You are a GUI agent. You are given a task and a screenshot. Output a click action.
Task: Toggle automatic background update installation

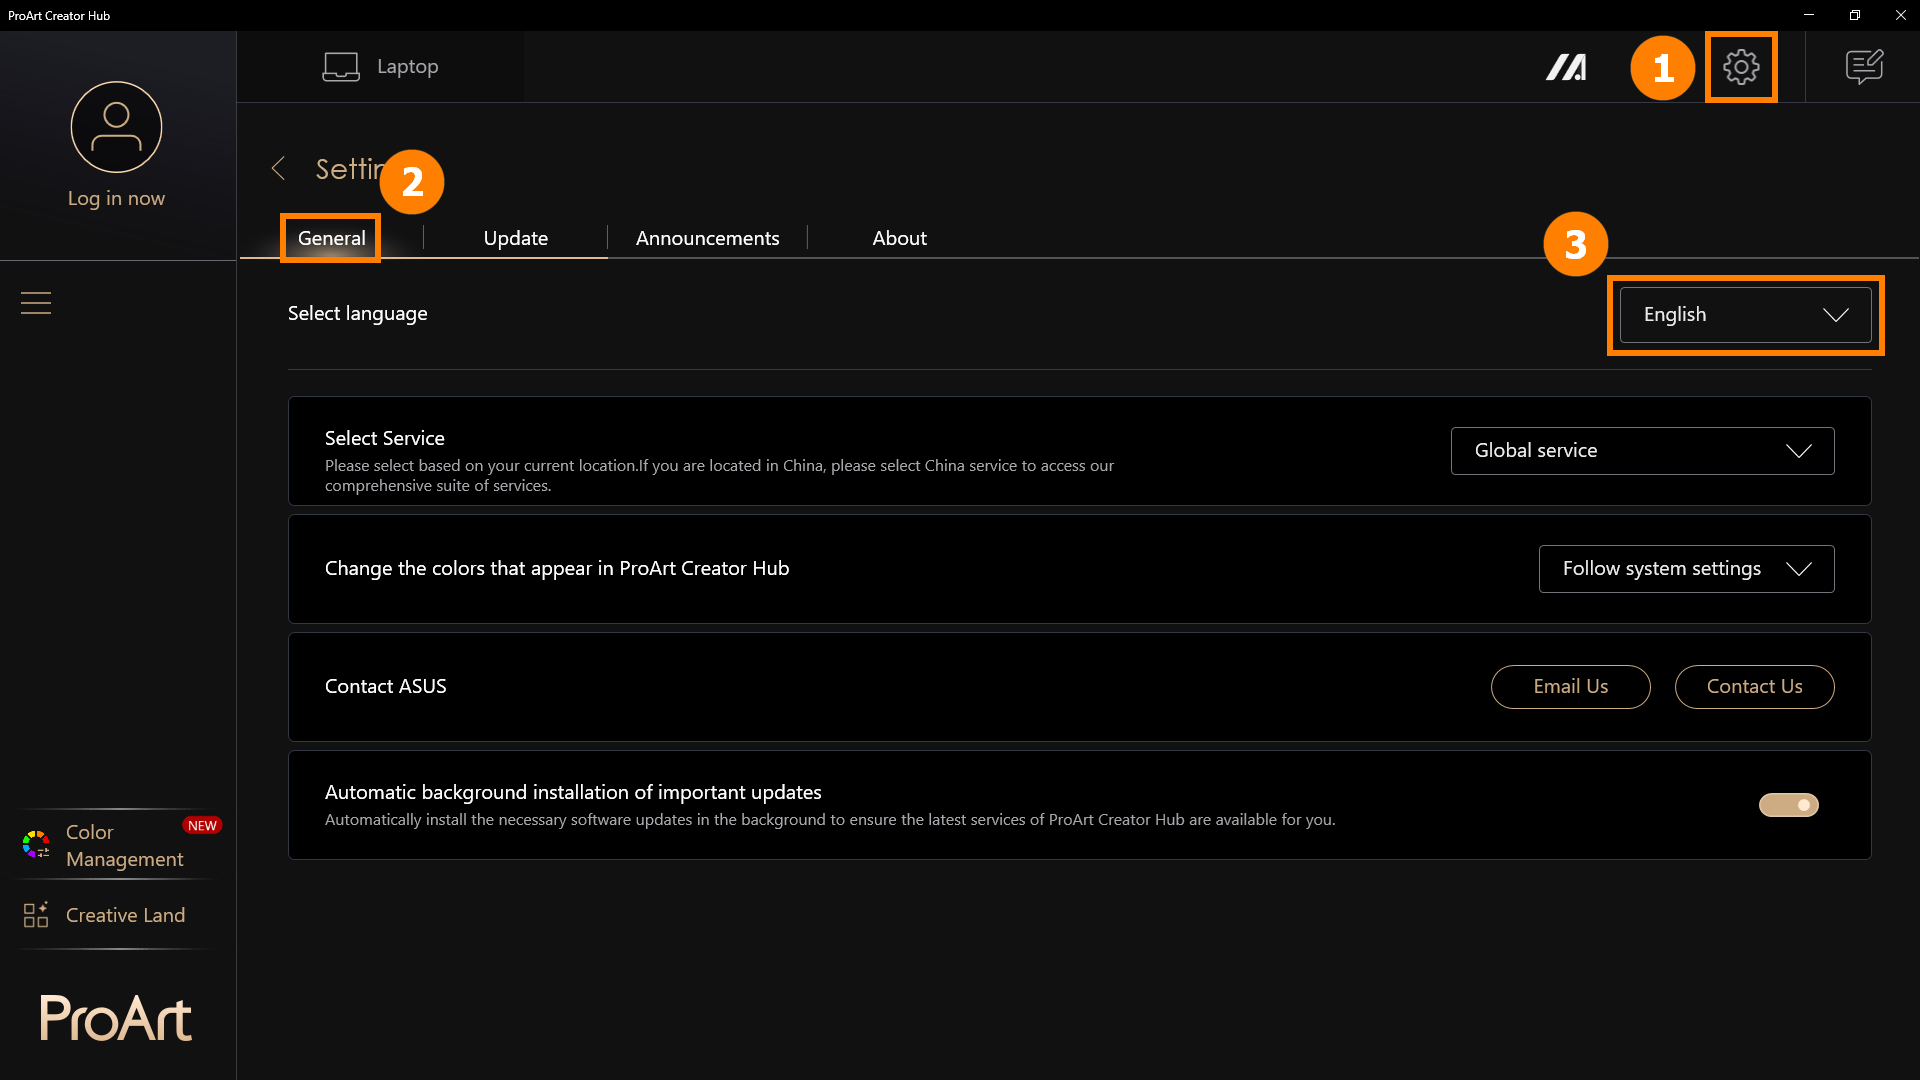[x=1789, y=805]
